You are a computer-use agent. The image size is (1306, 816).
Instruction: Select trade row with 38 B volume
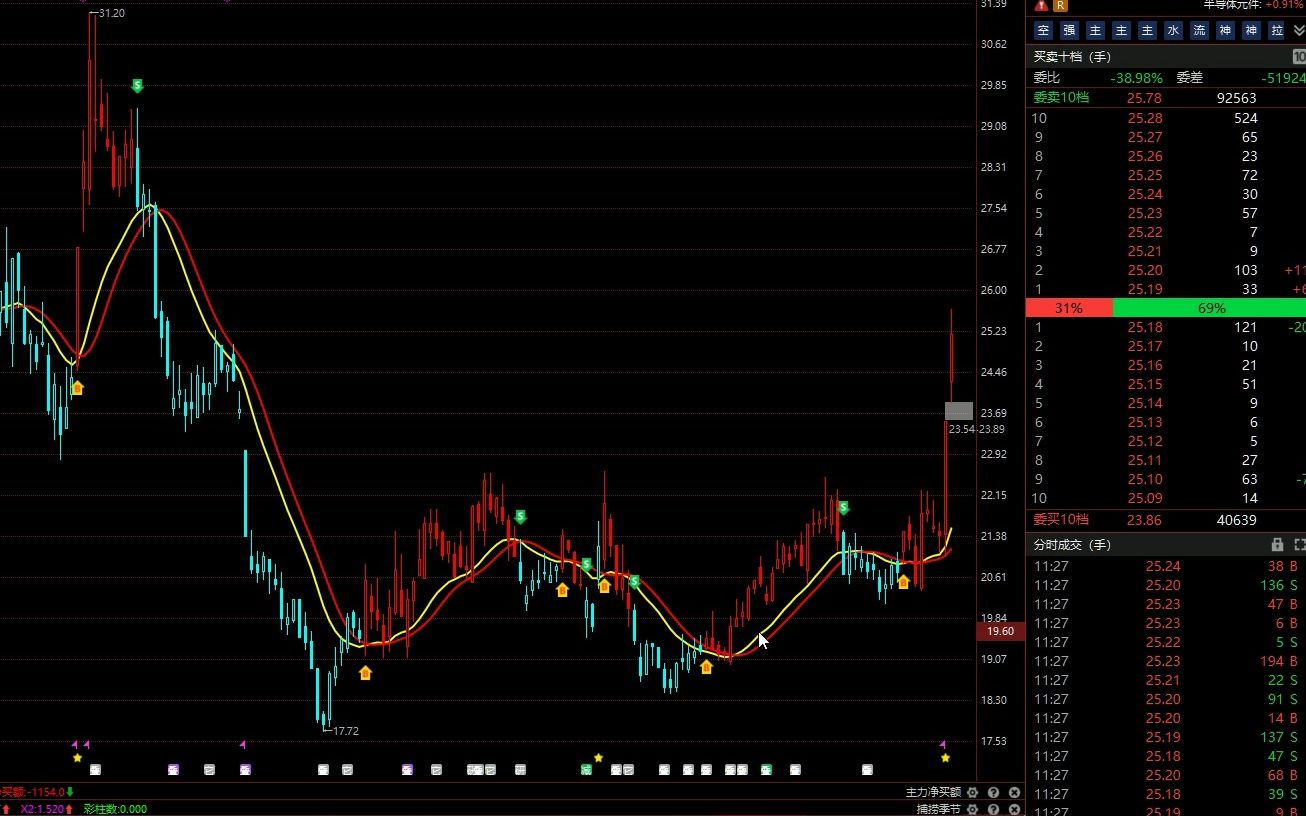tap(1166, 566)
